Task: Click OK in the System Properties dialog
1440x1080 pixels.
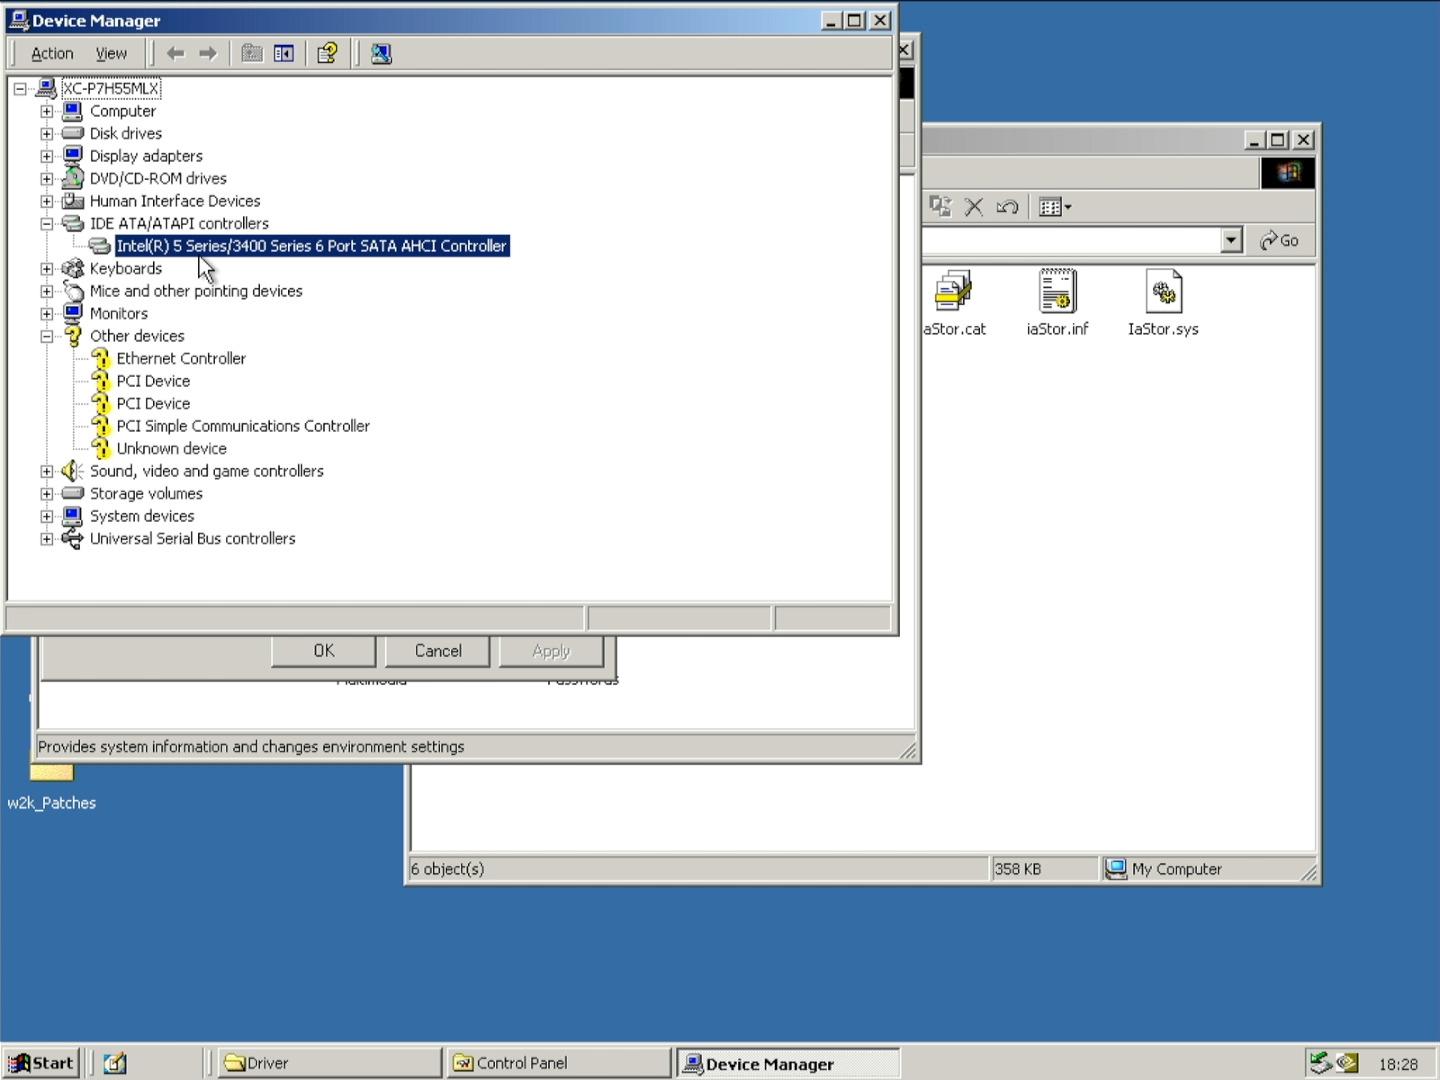Action: coord(324,651)
